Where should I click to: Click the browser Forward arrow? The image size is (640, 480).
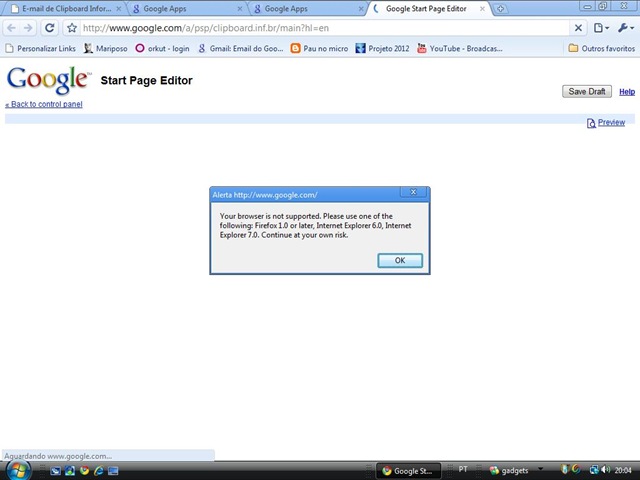tap(28, 28)
